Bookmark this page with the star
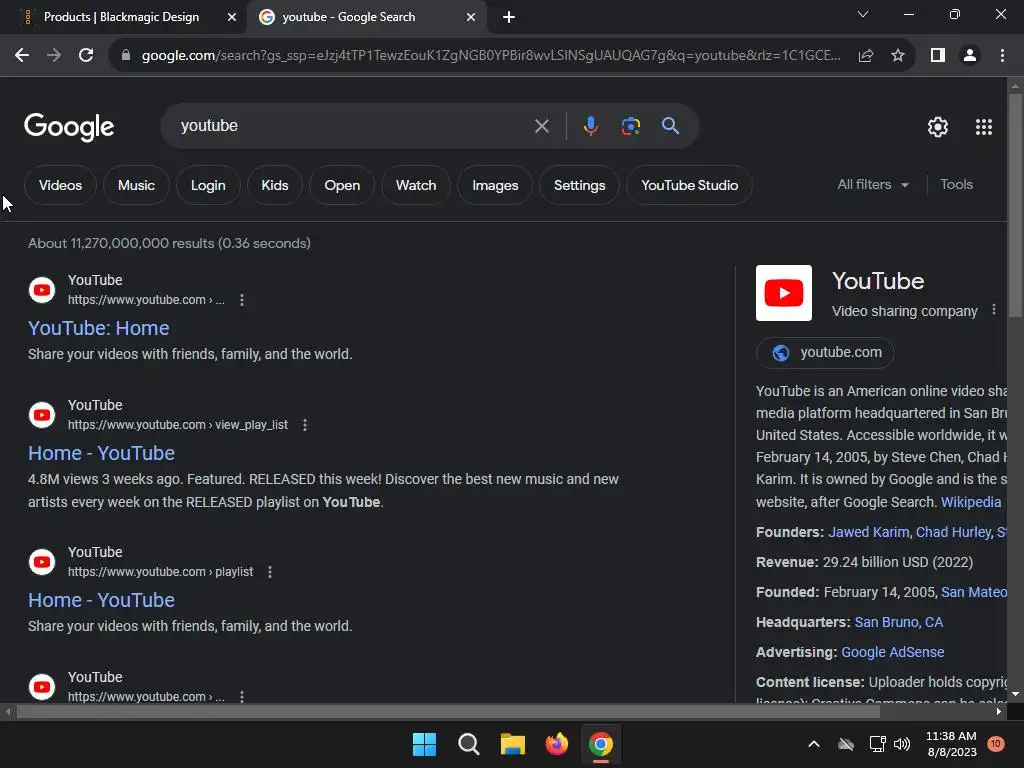Screen dimensions: 1024x768 [898, 56]
